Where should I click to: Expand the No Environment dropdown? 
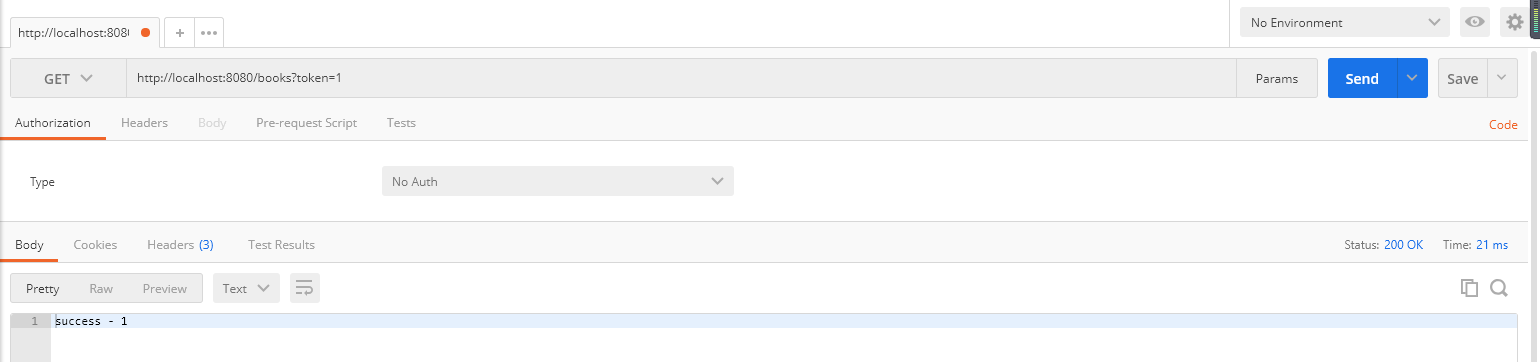point(1344,22)
